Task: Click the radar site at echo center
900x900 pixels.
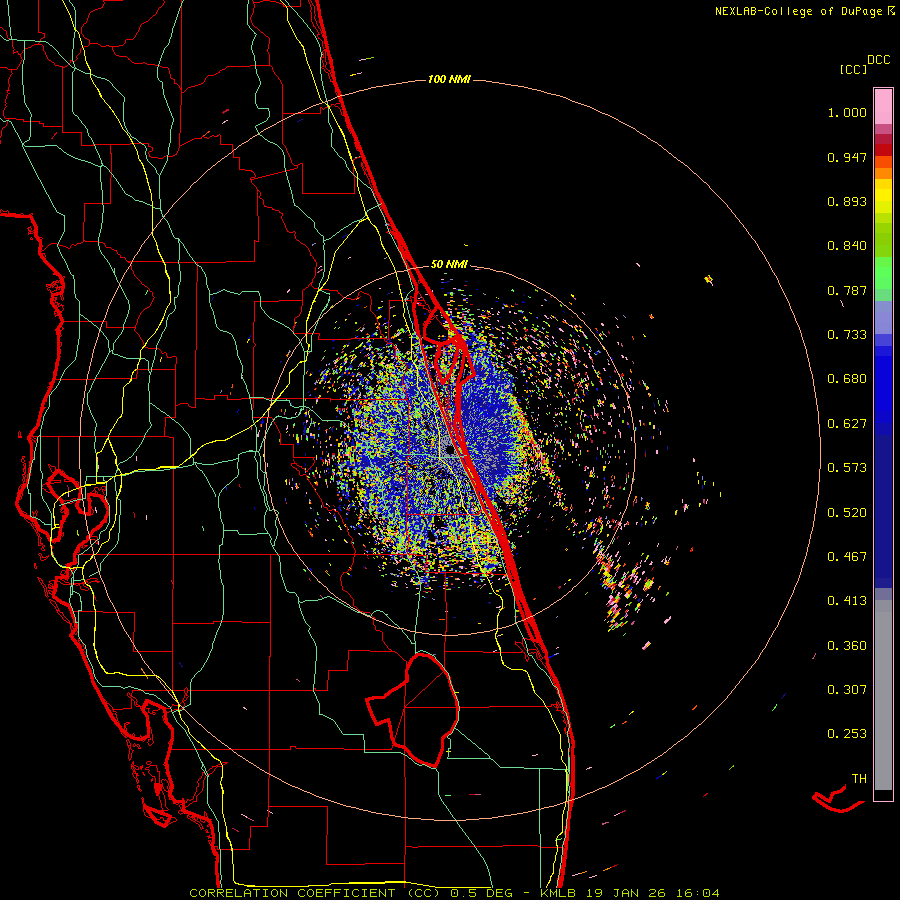Action: [x=449, y=451]
